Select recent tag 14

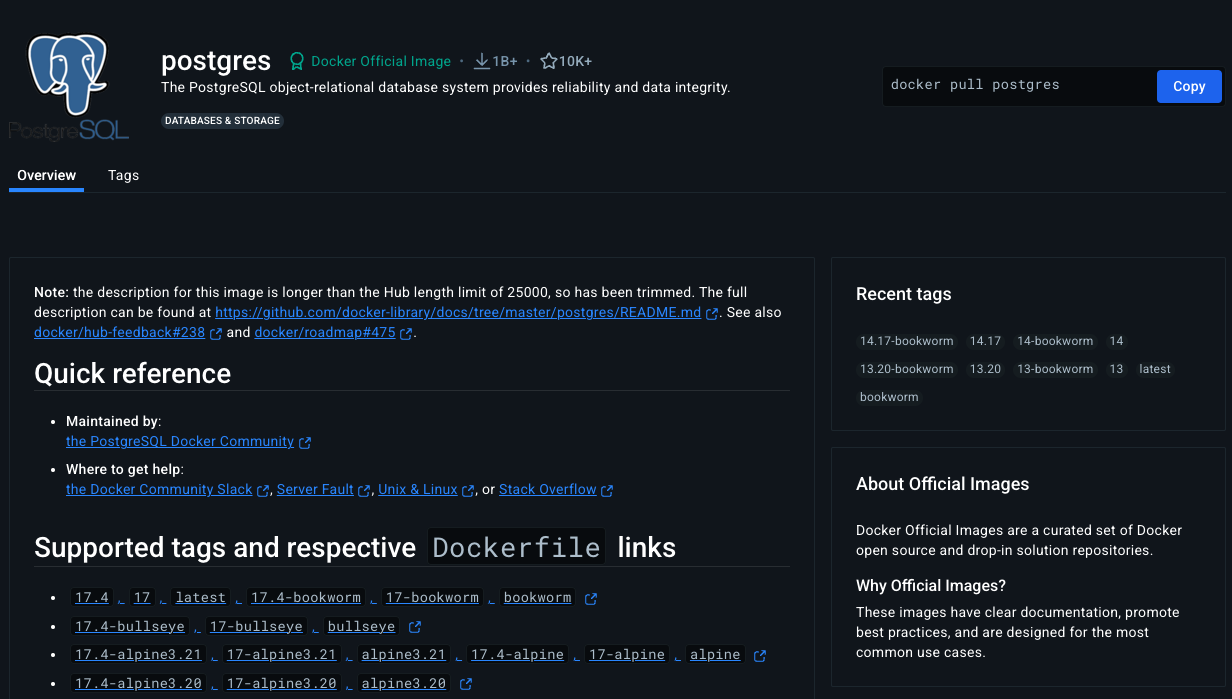pyautogui.click(x=1116, y=341)
